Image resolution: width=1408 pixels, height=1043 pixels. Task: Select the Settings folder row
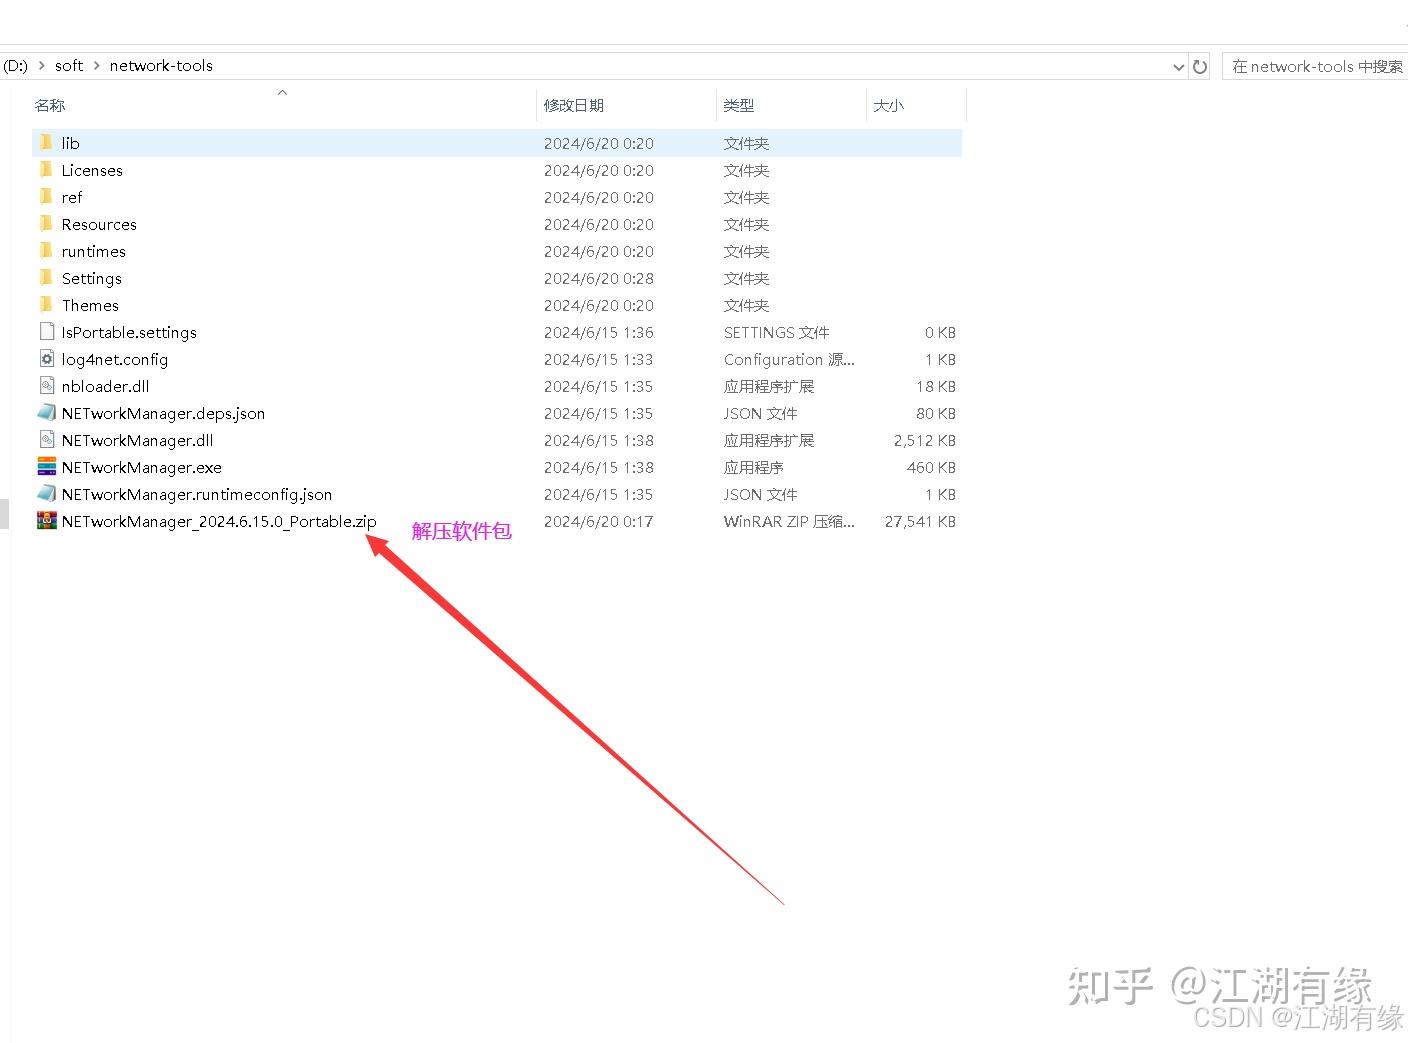pos(92,278)
